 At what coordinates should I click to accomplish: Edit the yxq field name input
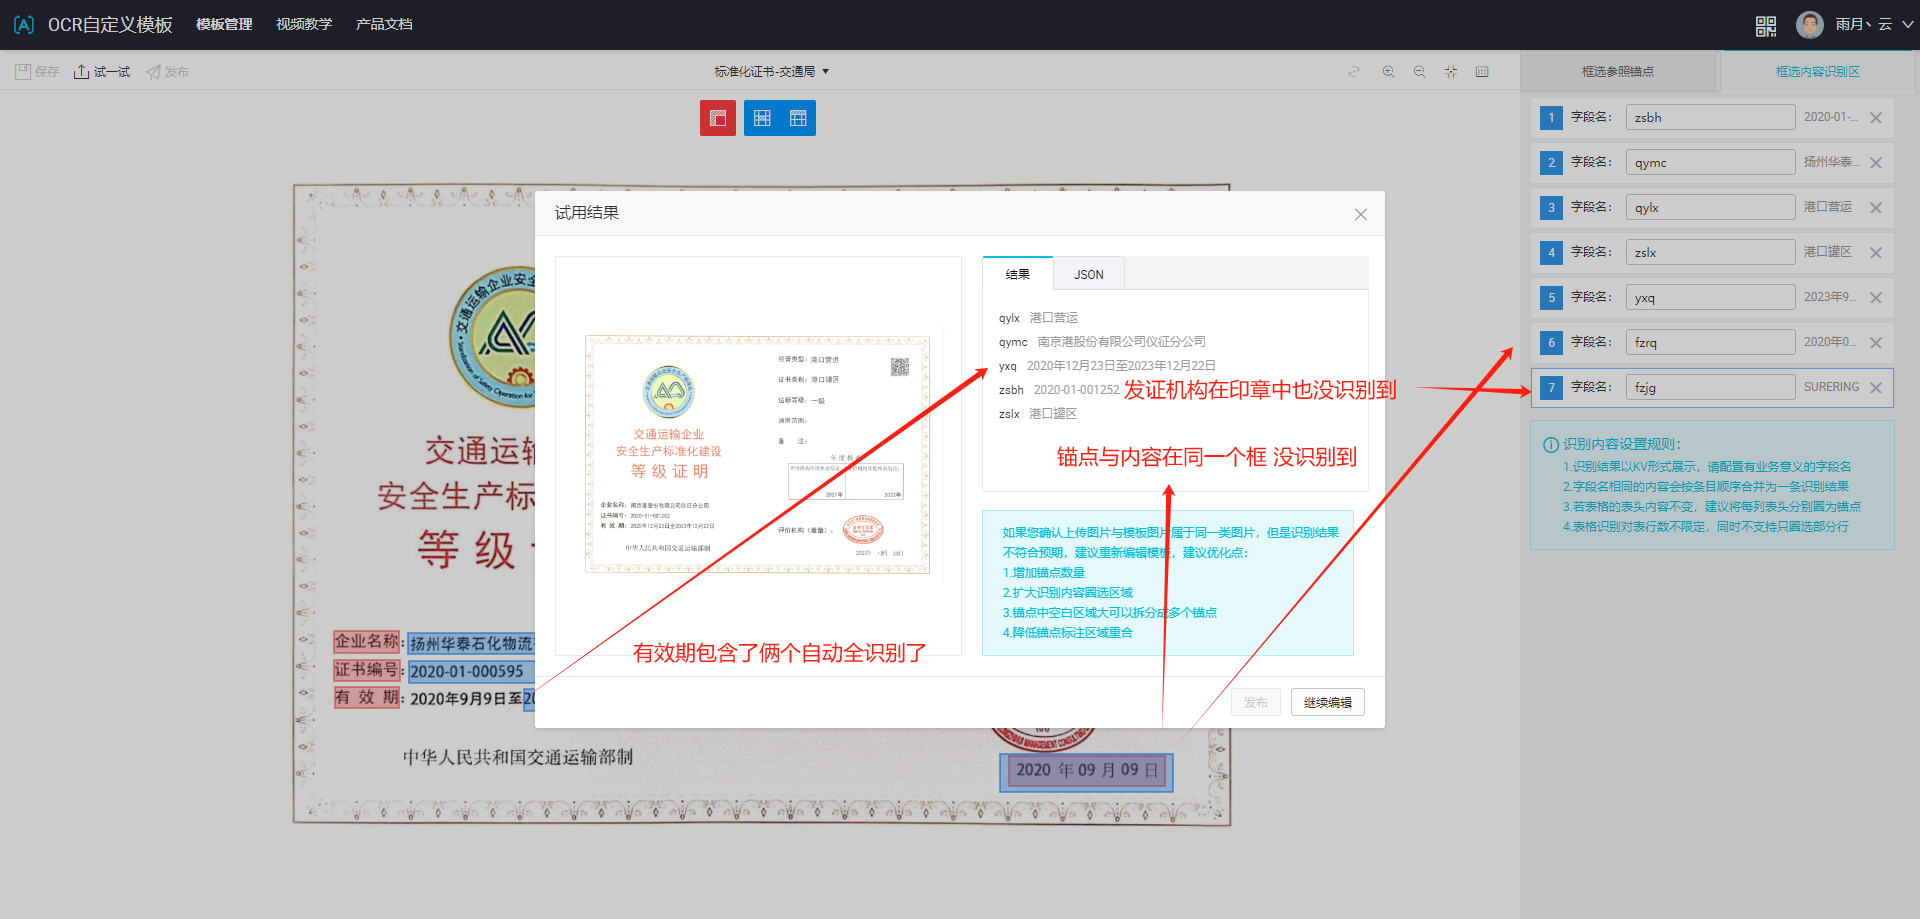pyautogui.click(x=1710, y=297)
